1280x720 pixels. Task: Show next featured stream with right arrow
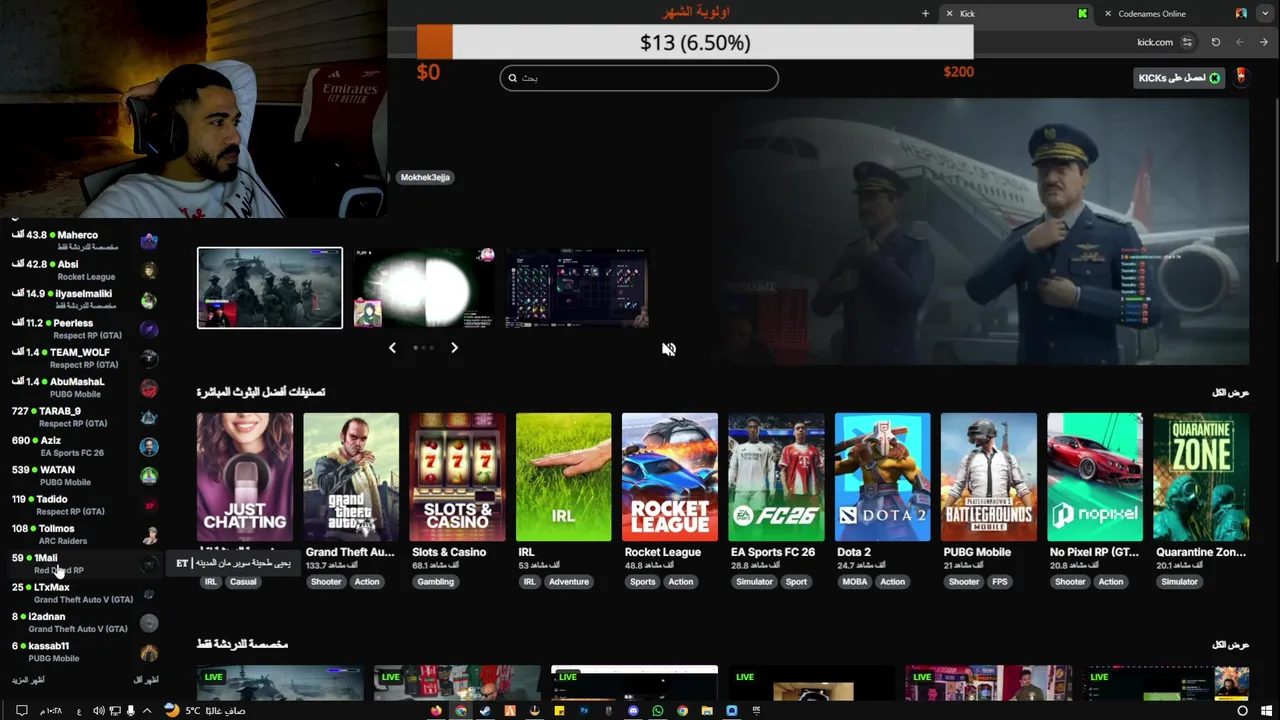pyautogui.click(x=454, y=347)
